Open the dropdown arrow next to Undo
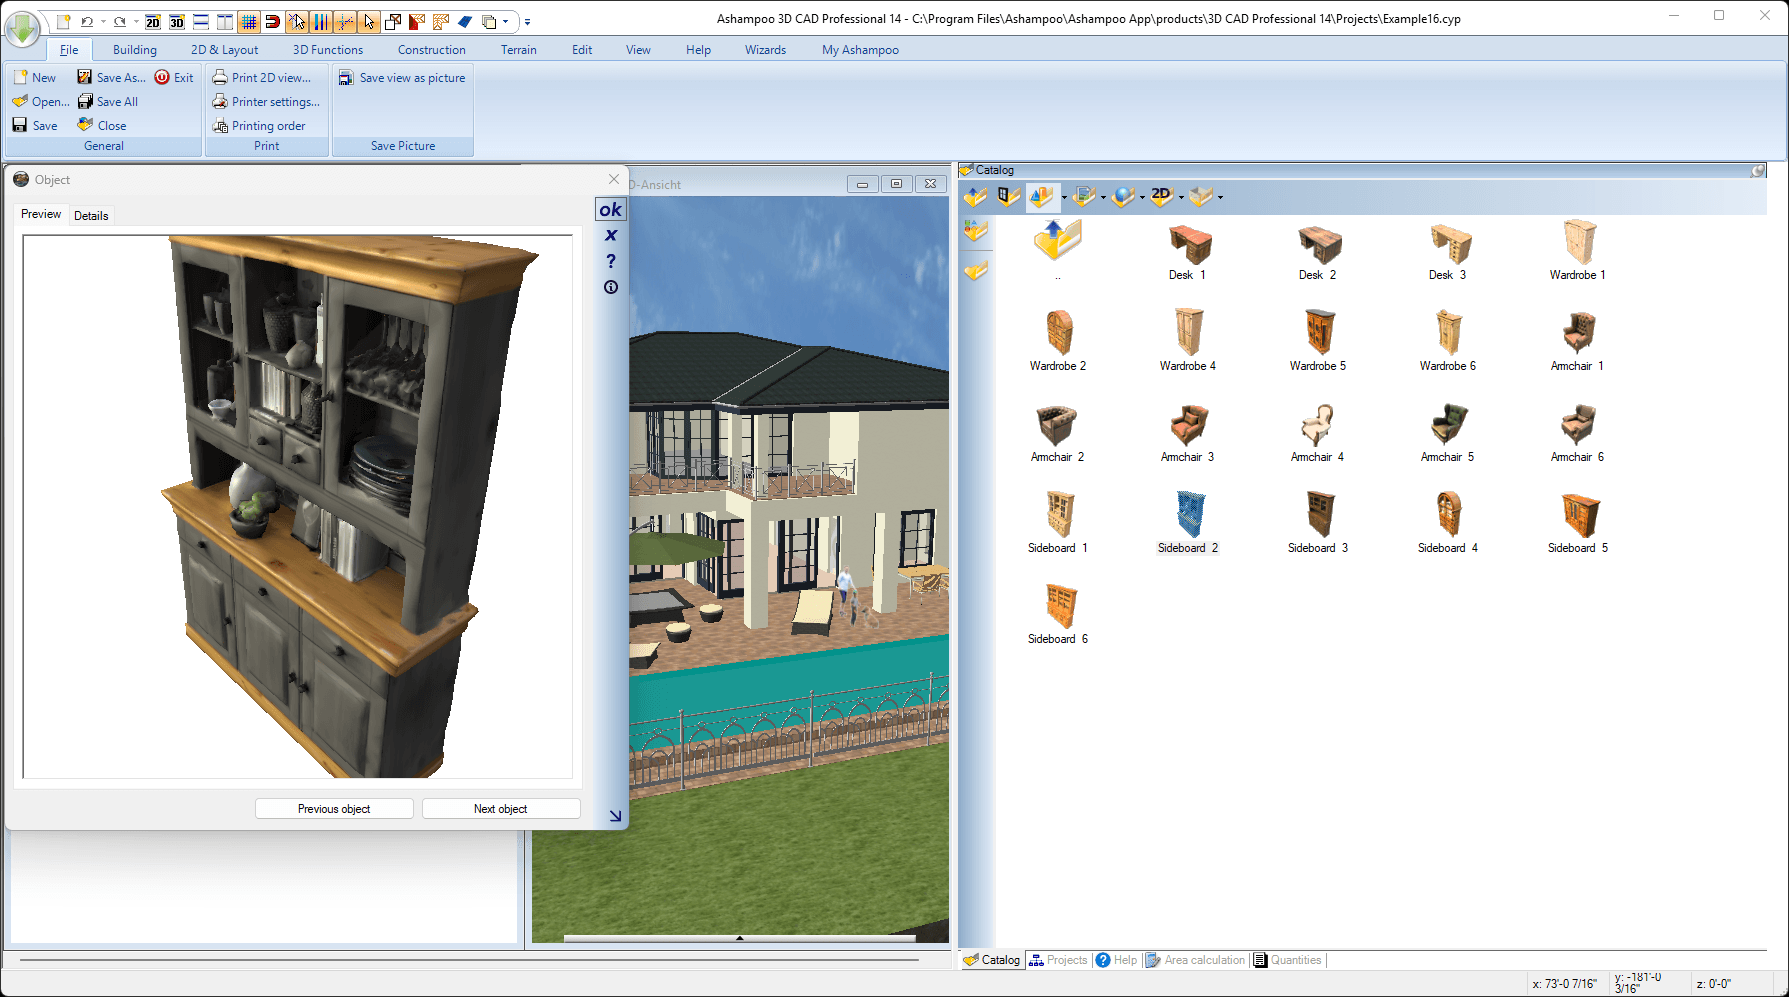The width and height of the screenshot is (1789, 997). pyautogui.click(x=103, y=21)
